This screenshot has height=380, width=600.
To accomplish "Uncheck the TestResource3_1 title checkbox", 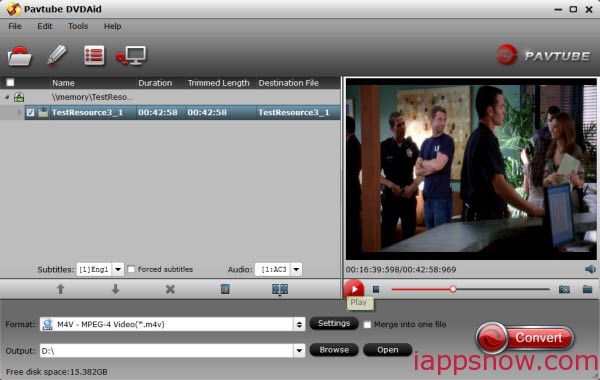I will (31, 113).
